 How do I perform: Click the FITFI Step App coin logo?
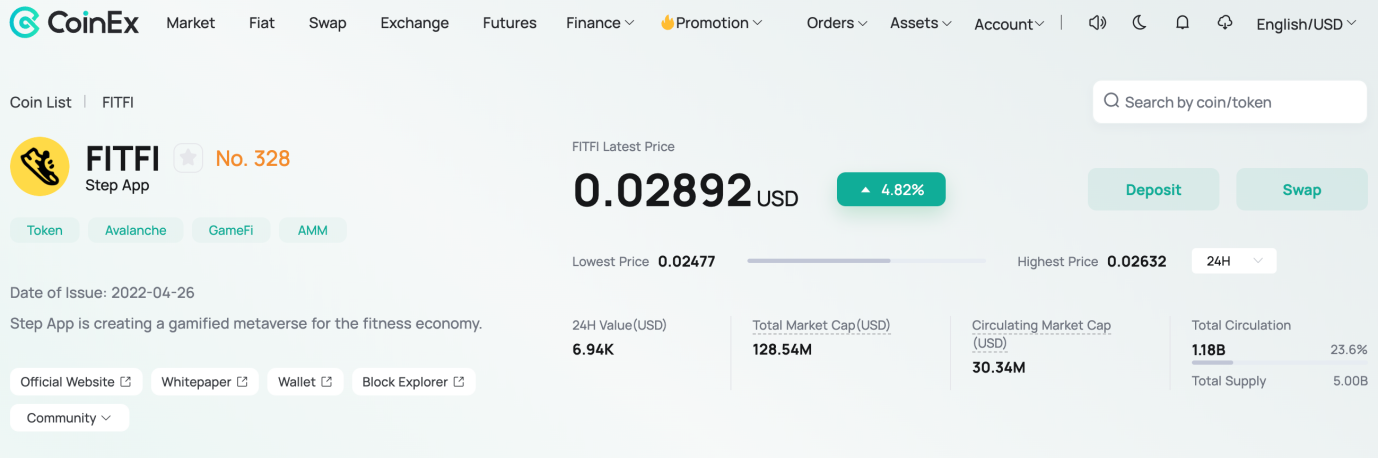tap(40, 166)
